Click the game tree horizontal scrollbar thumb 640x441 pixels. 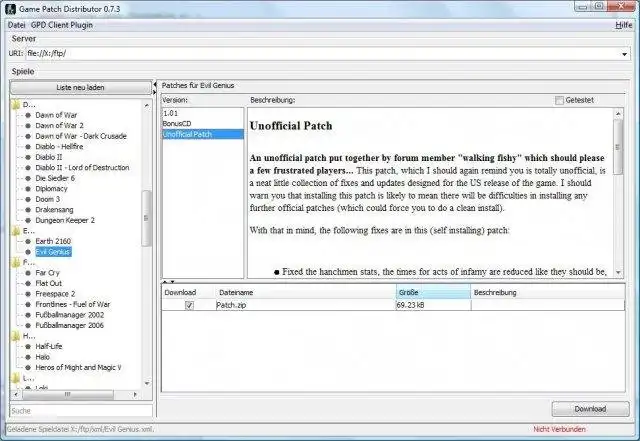pos(68,394)
